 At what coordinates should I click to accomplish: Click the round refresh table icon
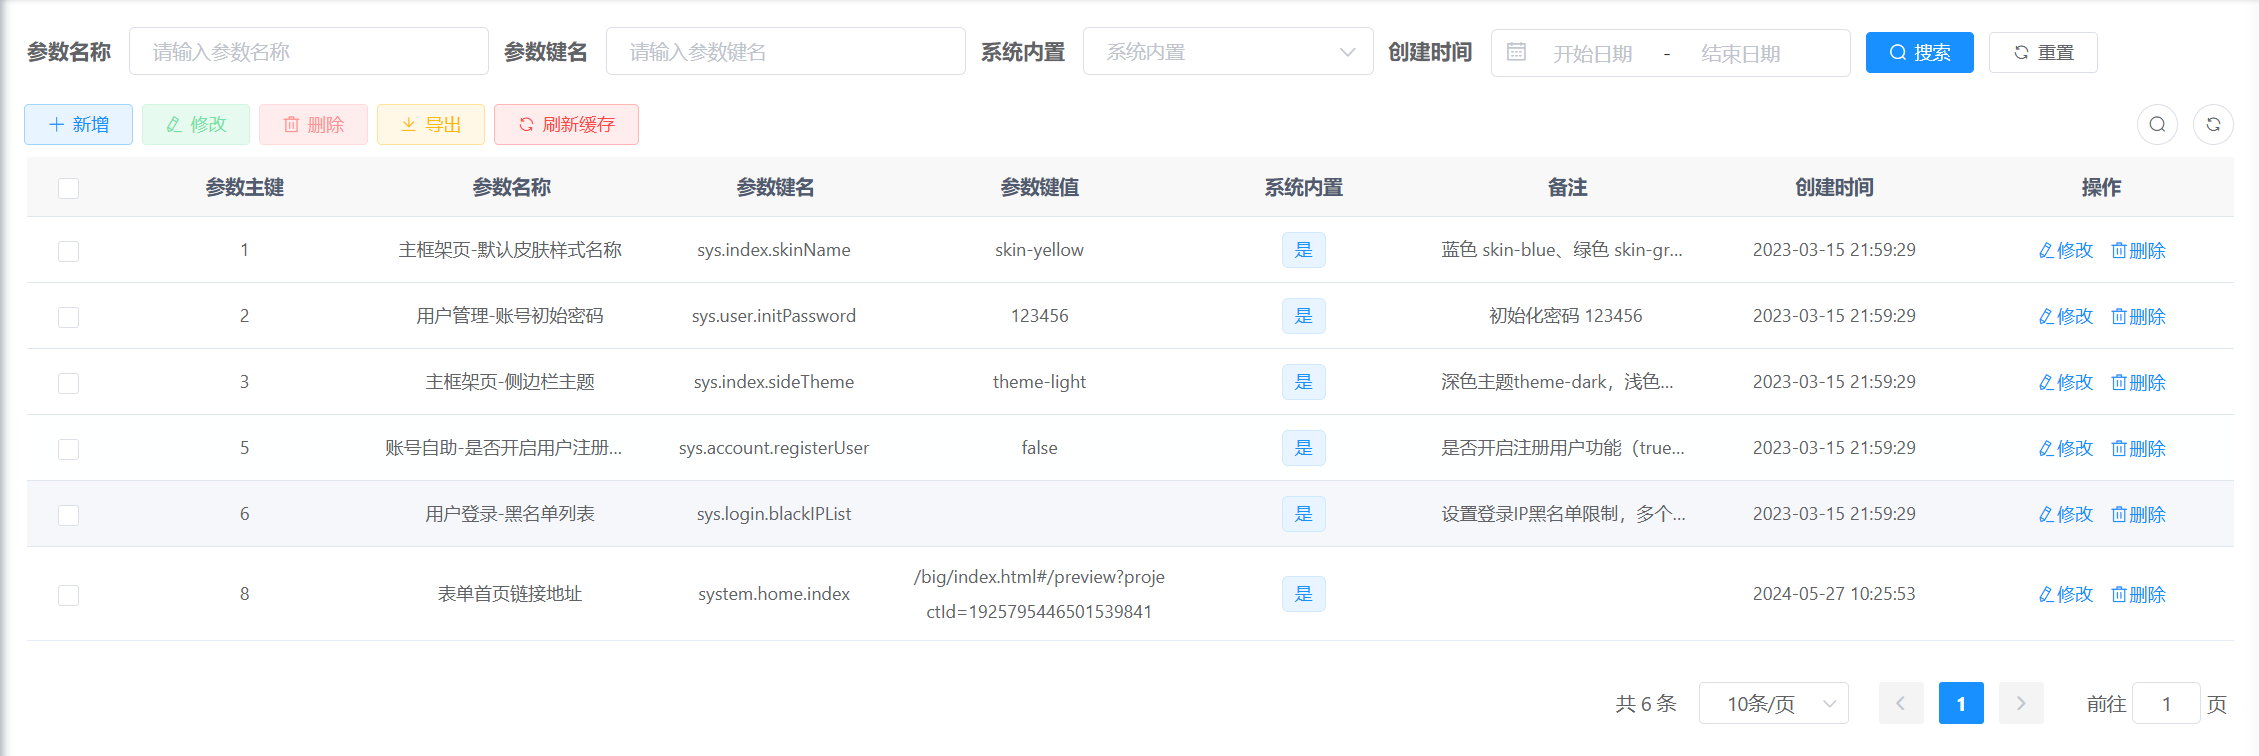2213,124
